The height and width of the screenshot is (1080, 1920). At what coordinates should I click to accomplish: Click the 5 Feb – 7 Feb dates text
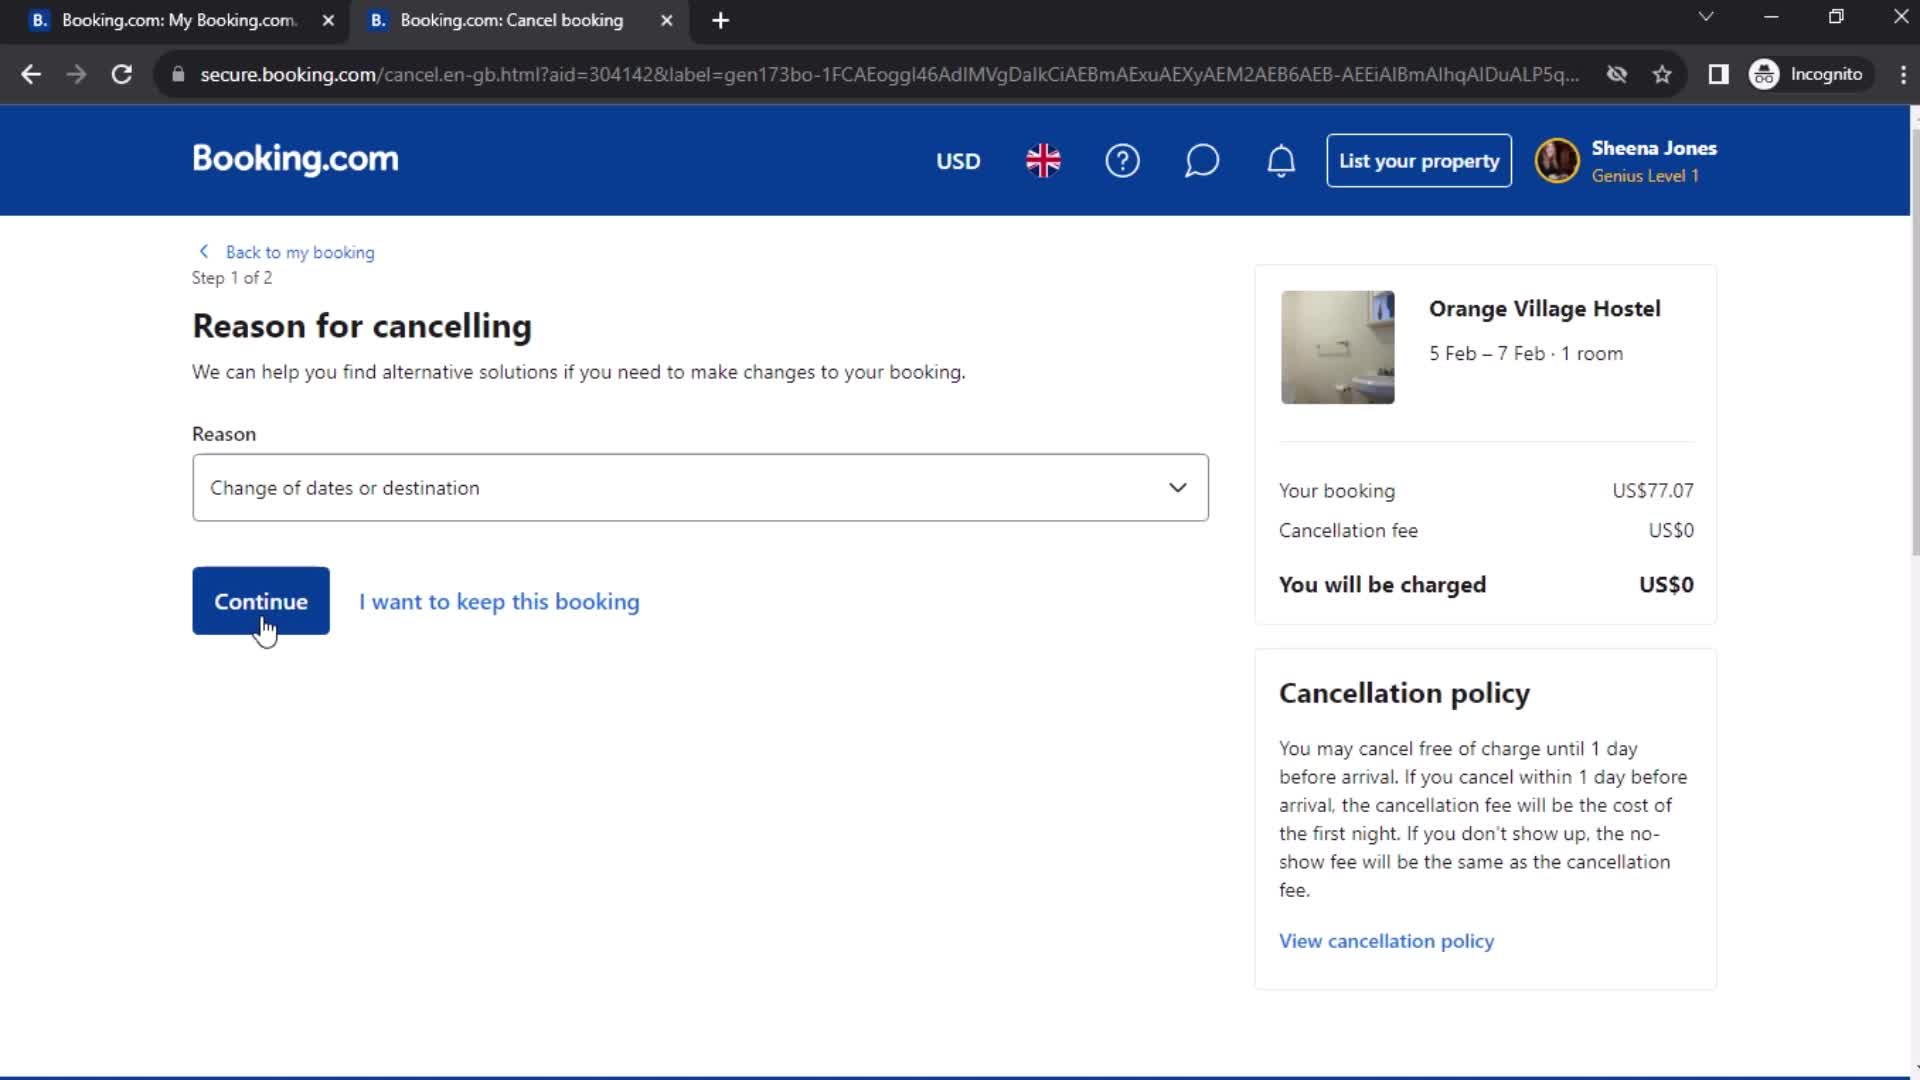click(1486, 353)
